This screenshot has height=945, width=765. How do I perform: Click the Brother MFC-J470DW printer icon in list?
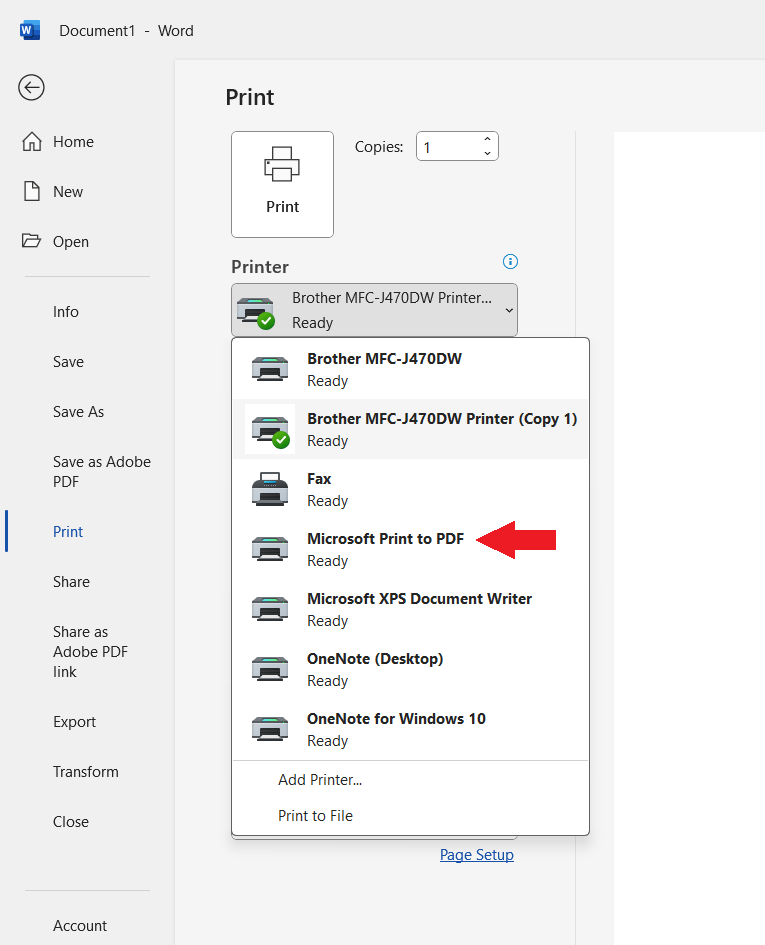pyautogui.click(x=269, y=369)
